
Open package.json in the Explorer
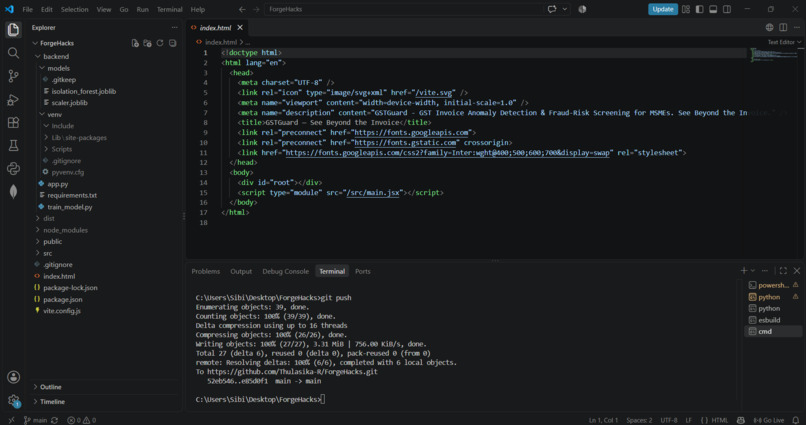(x=63, y=299)
